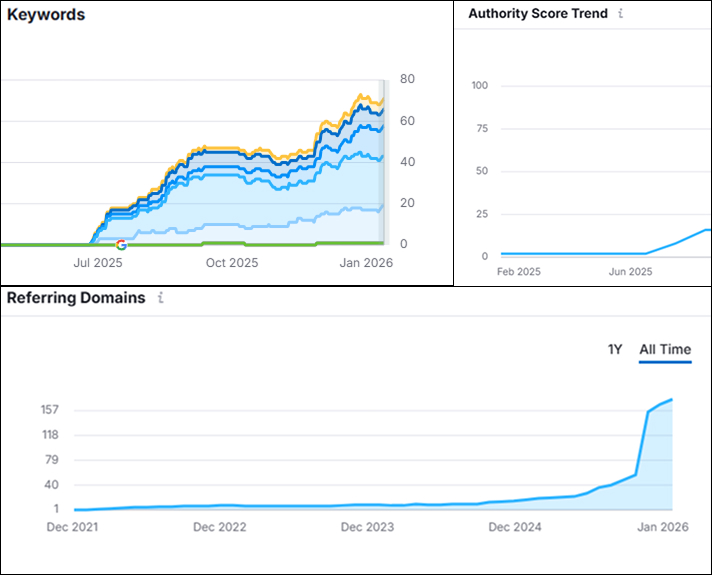Select the latest date marker bar on Keywords chart

(382, 162)
